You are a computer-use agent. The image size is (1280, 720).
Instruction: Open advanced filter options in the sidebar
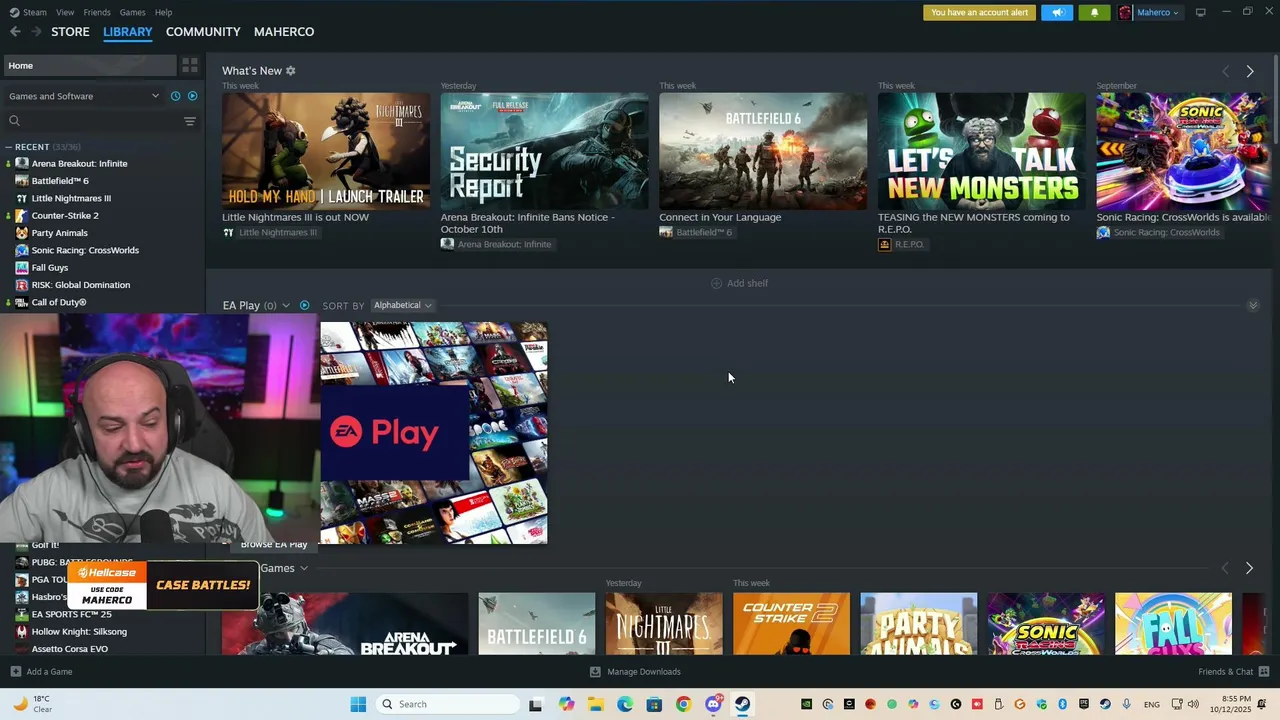[x=189, y=121]
